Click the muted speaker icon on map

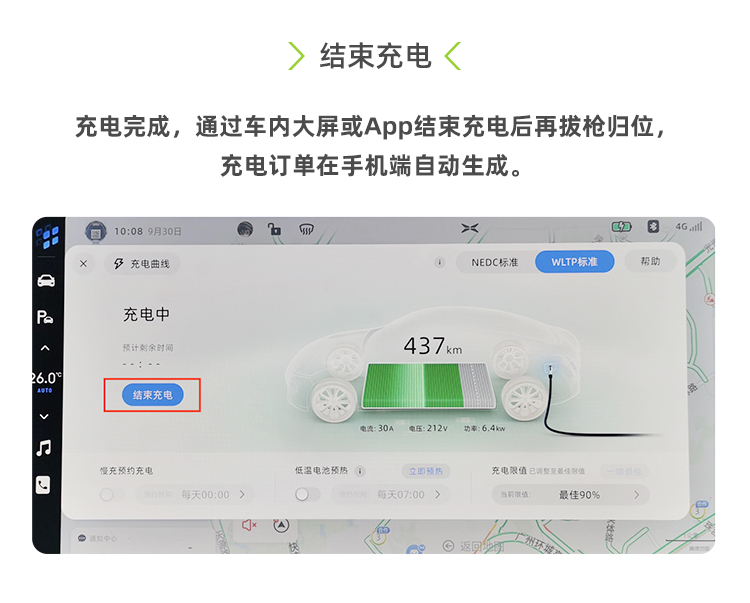(x=249, y=525)
